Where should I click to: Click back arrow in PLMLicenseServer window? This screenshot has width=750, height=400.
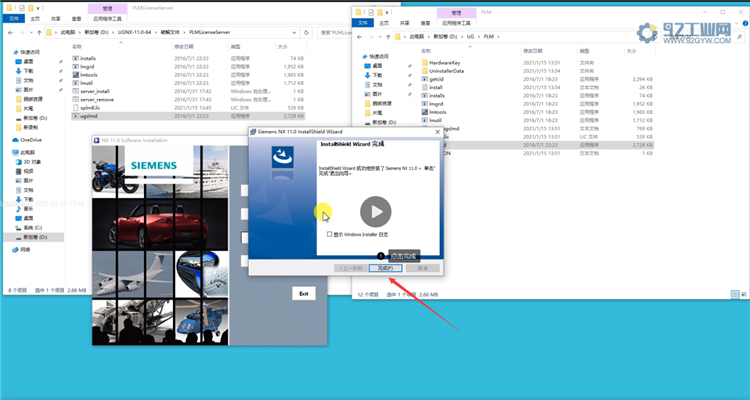click(10, 33)
